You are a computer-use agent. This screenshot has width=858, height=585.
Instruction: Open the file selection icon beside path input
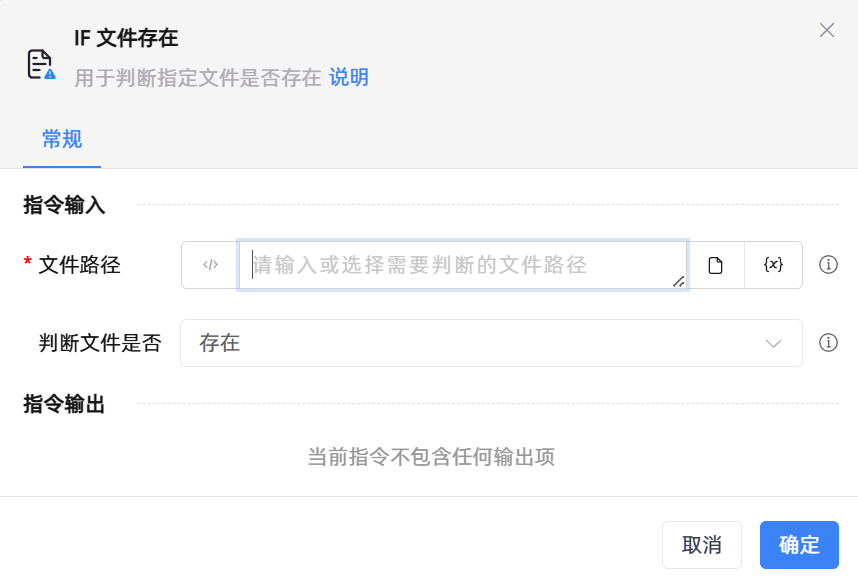click(x=716, y=264)
